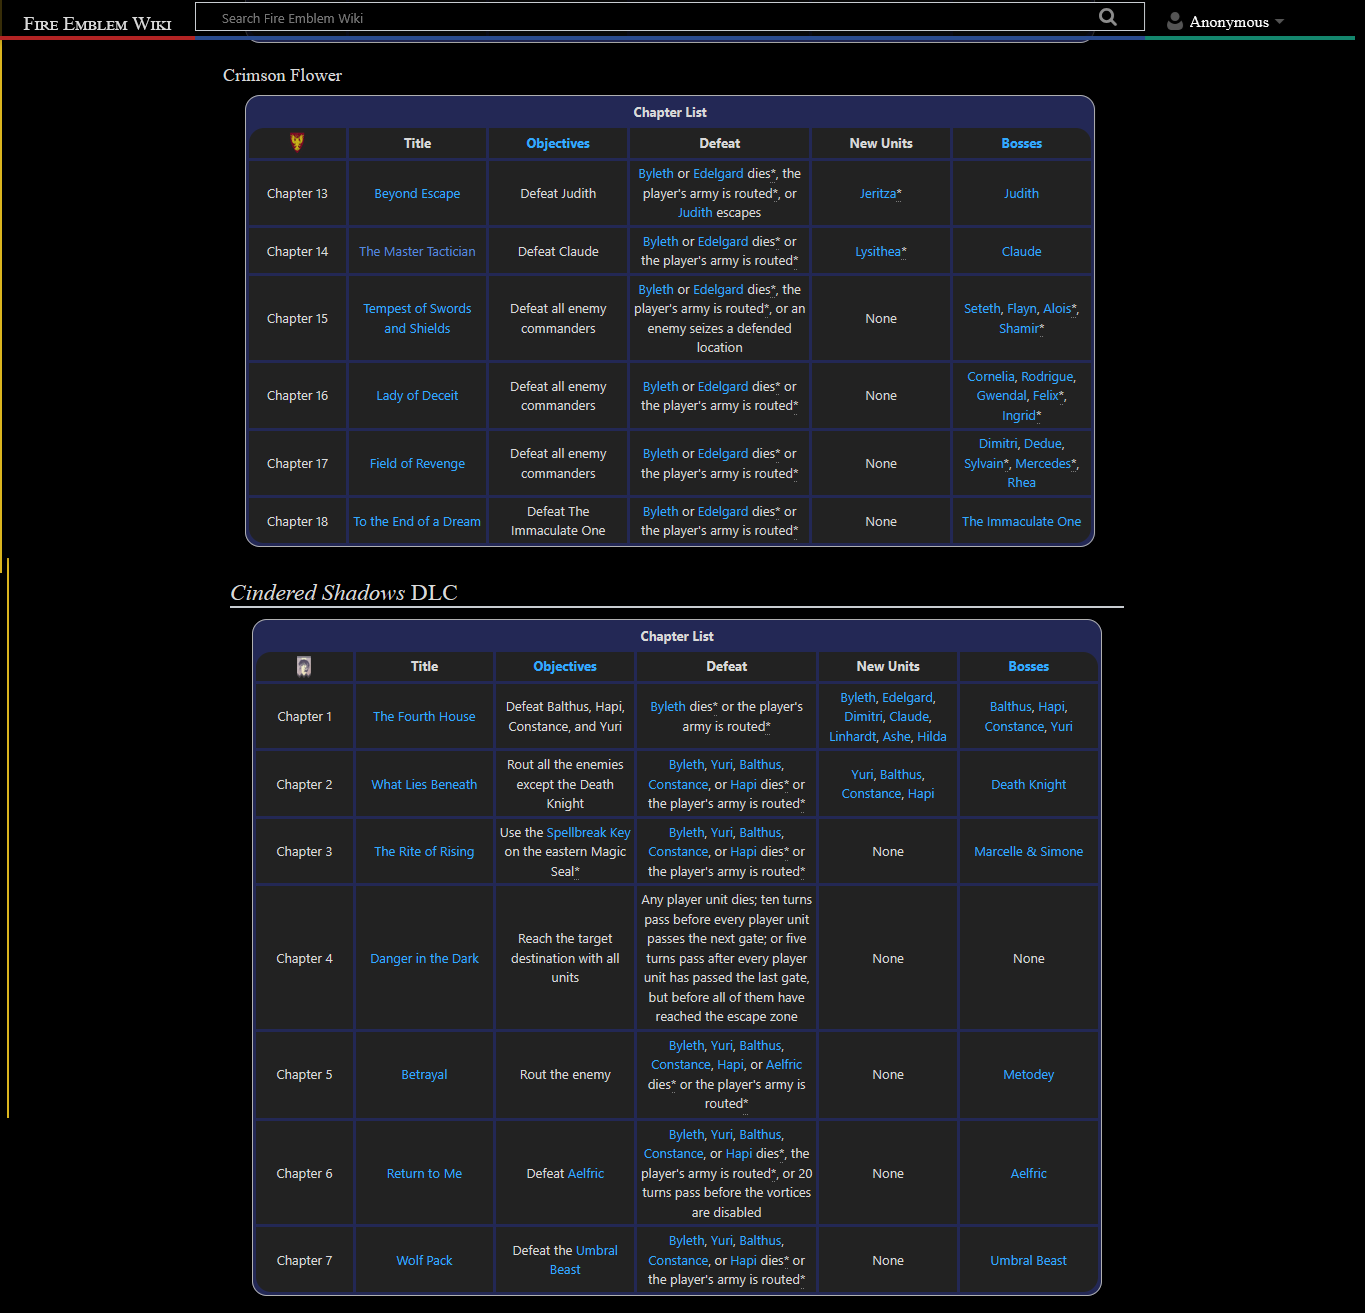Go to the Fire Emblem Wiki home logo
This screenshot has width=1365, height=1313.
click(98, 24)
